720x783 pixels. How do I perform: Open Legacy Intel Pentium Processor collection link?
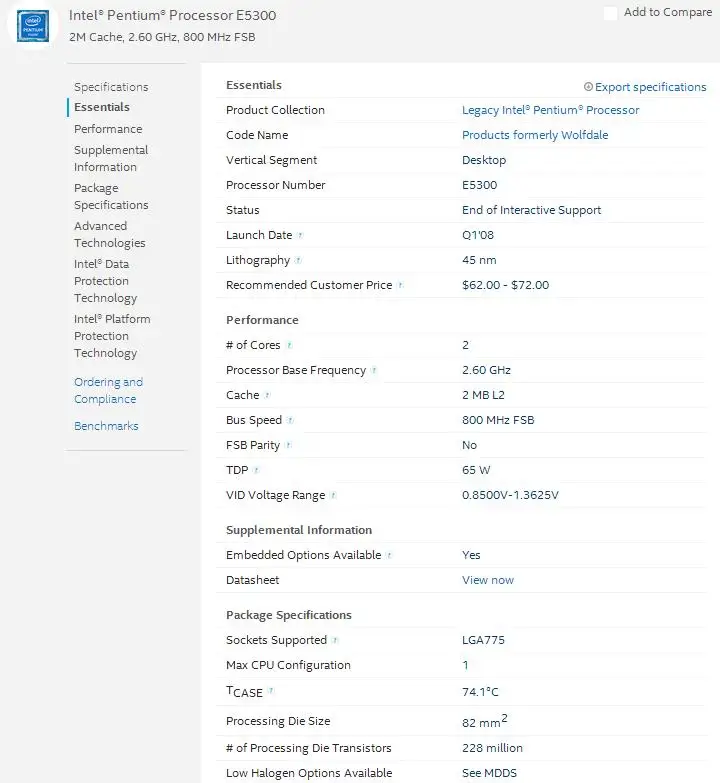(x=550, y=110)
